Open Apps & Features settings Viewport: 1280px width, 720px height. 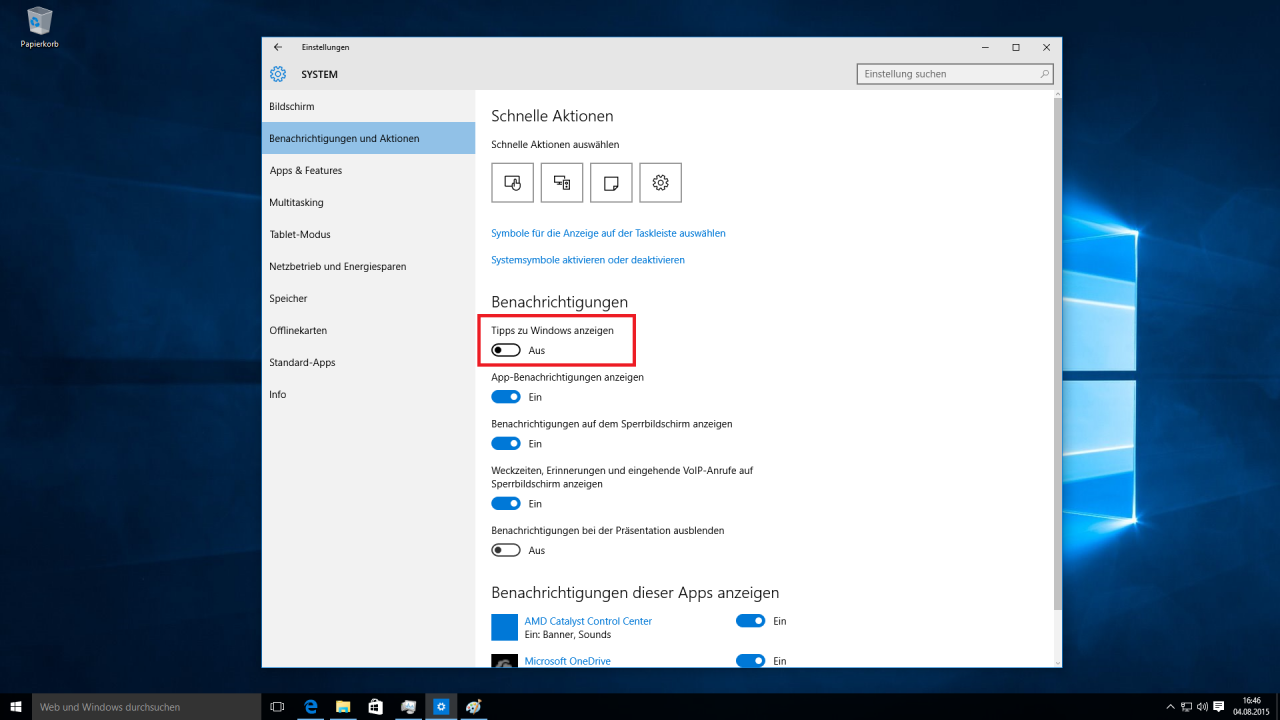point(368,170)
